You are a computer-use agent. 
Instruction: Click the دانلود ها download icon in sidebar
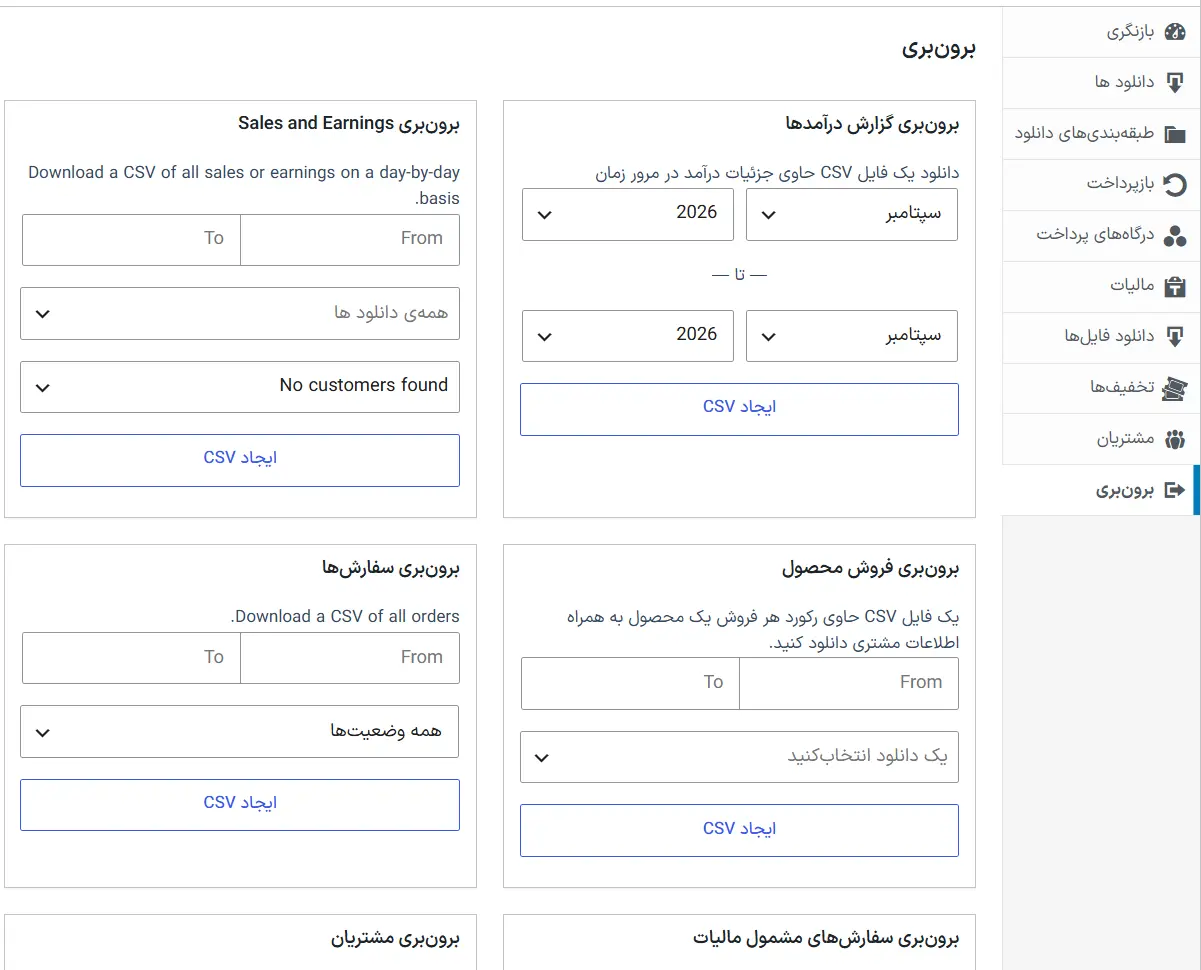pyautogui.click(x=1175, y=82)
